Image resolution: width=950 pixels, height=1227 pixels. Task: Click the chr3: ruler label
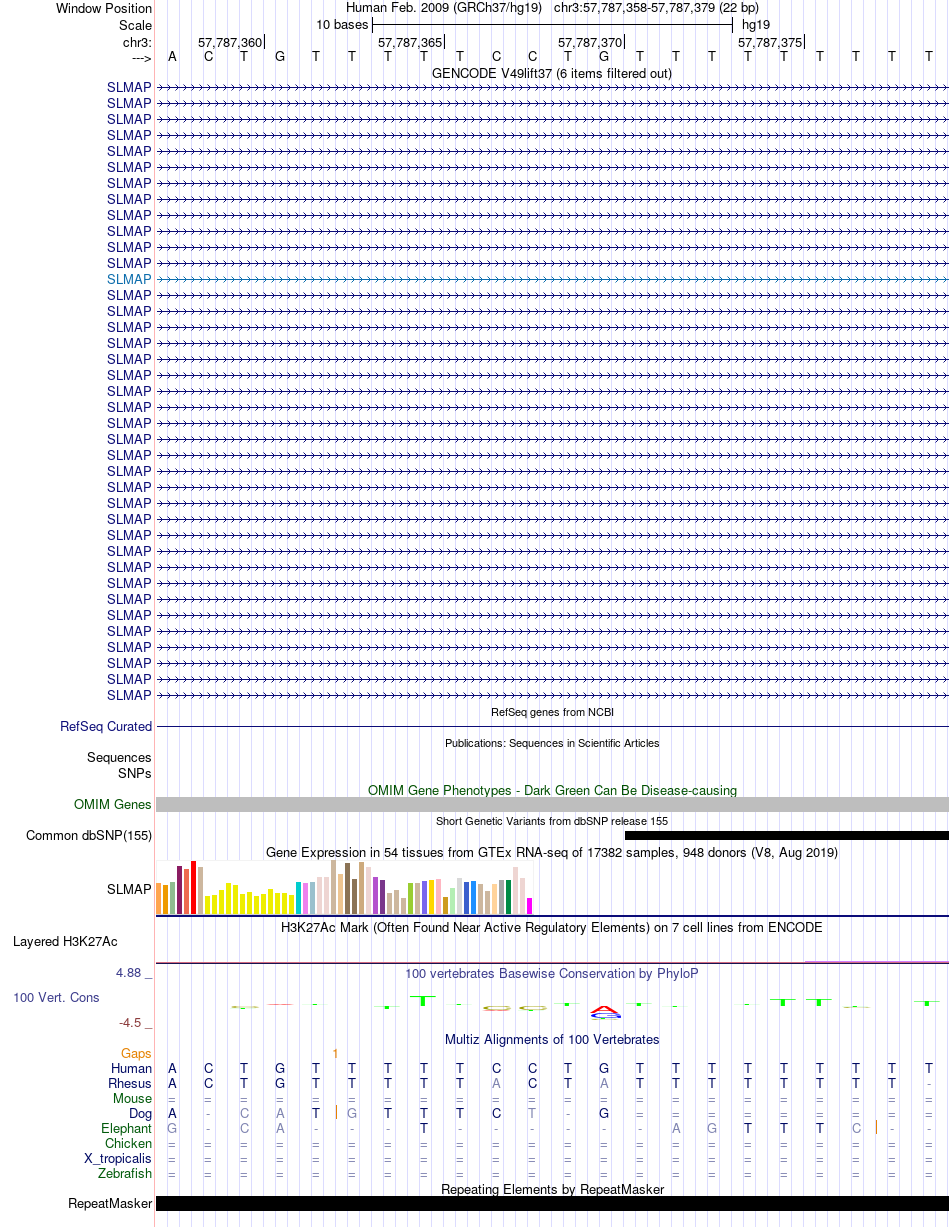[x=135, y=43]
